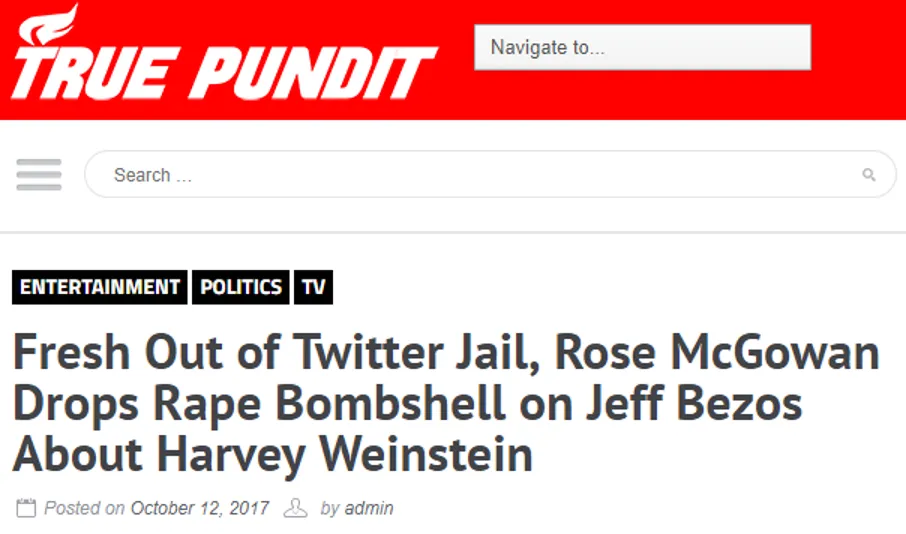Expand the 'Navigate to...' dropdown
906x534 pixels.
pos(643,47)
